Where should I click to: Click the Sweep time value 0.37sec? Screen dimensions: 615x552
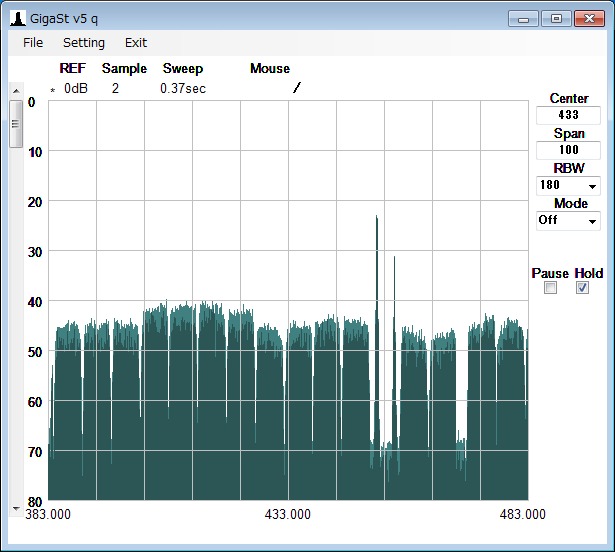(183, 89)
